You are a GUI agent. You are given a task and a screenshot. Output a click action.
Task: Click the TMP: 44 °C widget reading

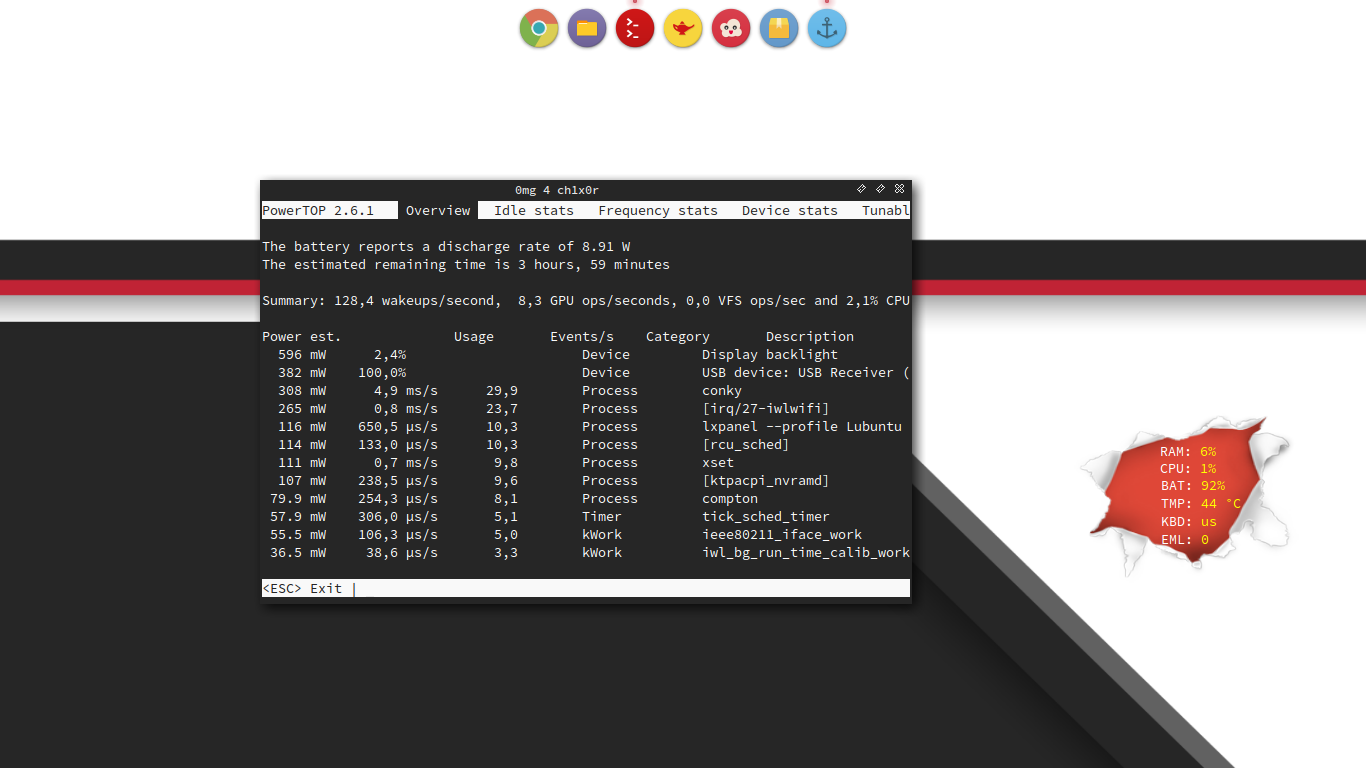click(x=1200, y=503)
